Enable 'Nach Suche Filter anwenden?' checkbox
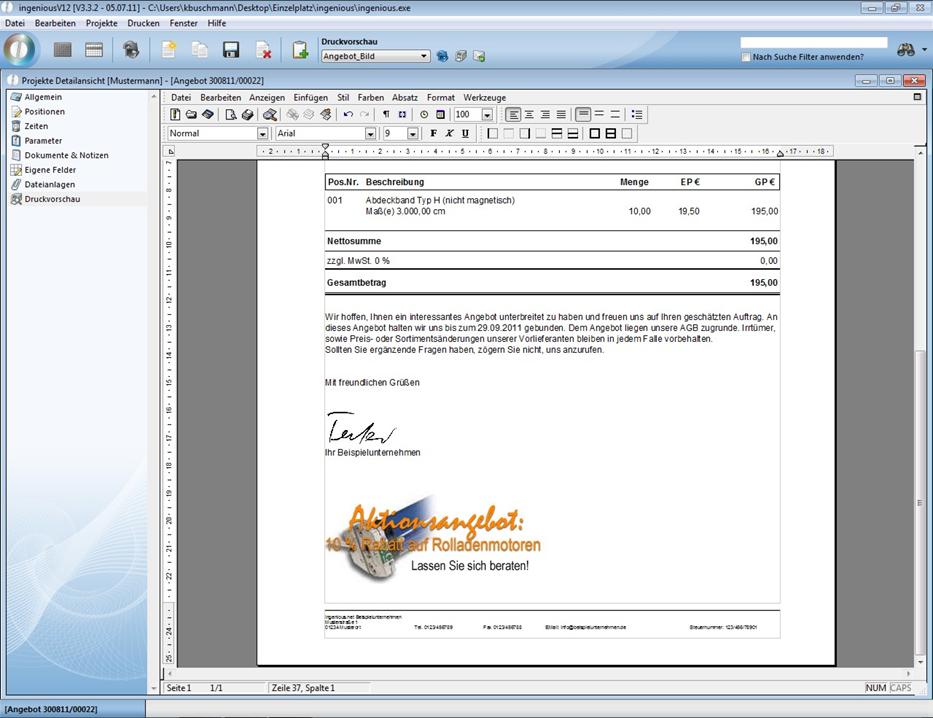The width and height of the screenshot is (933, 718). pos(746,57)
